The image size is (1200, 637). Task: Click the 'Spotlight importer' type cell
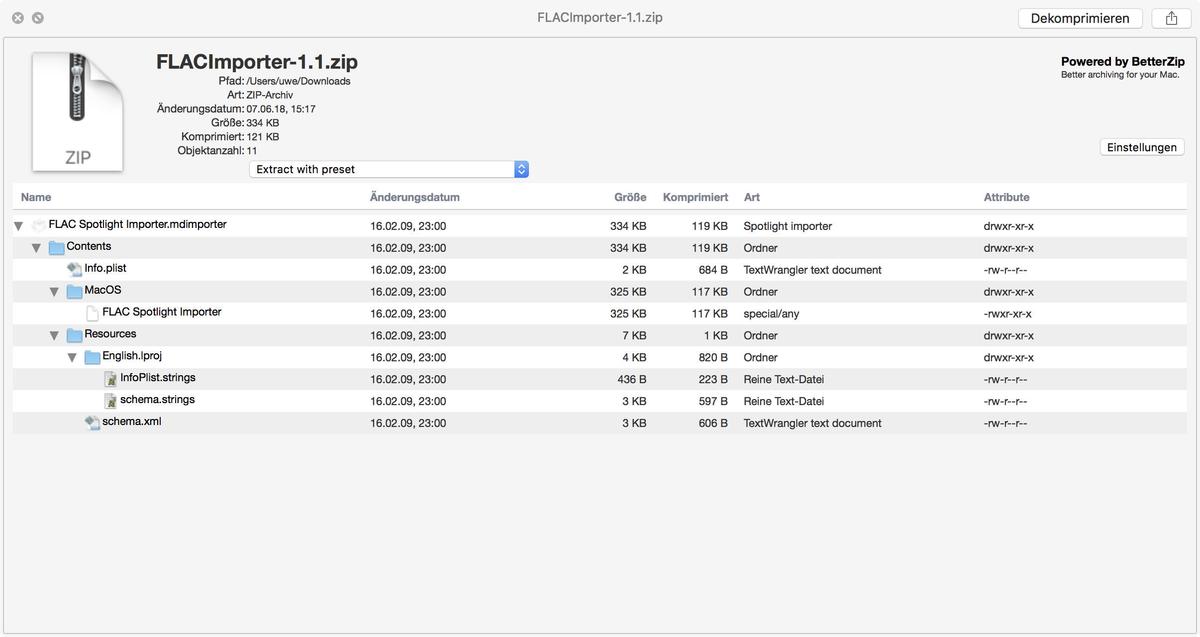(x=788, y=226)
